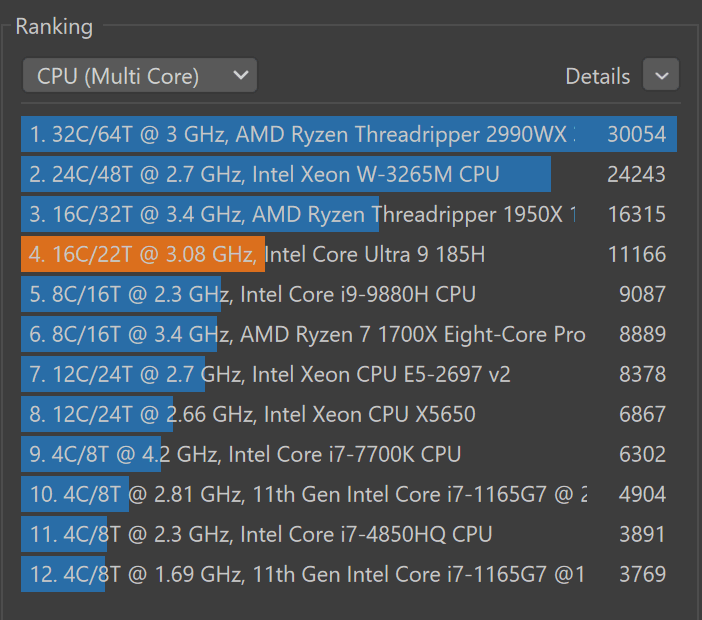The height and width of the screenshot is (620, 702).
Task: Select i7-1165G7 at 1.69 GHz row
Action: point(349,574)
